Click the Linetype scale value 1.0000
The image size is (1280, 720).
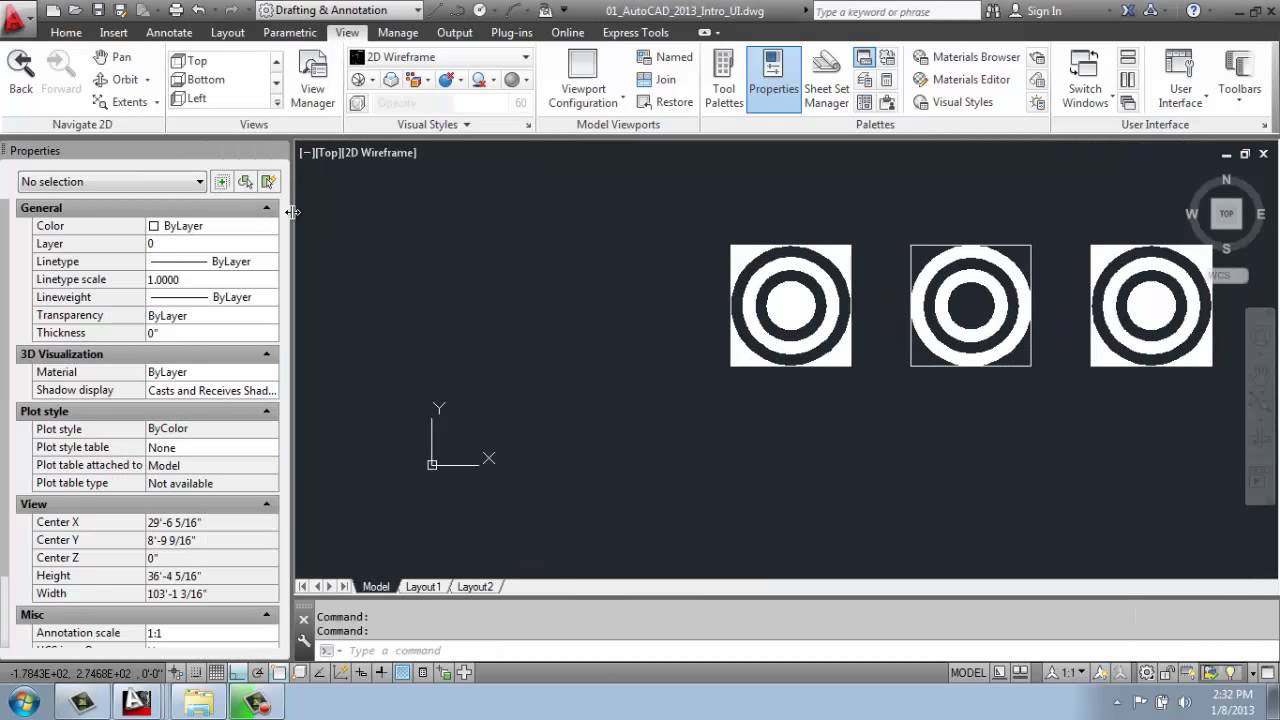coord(211,279)
